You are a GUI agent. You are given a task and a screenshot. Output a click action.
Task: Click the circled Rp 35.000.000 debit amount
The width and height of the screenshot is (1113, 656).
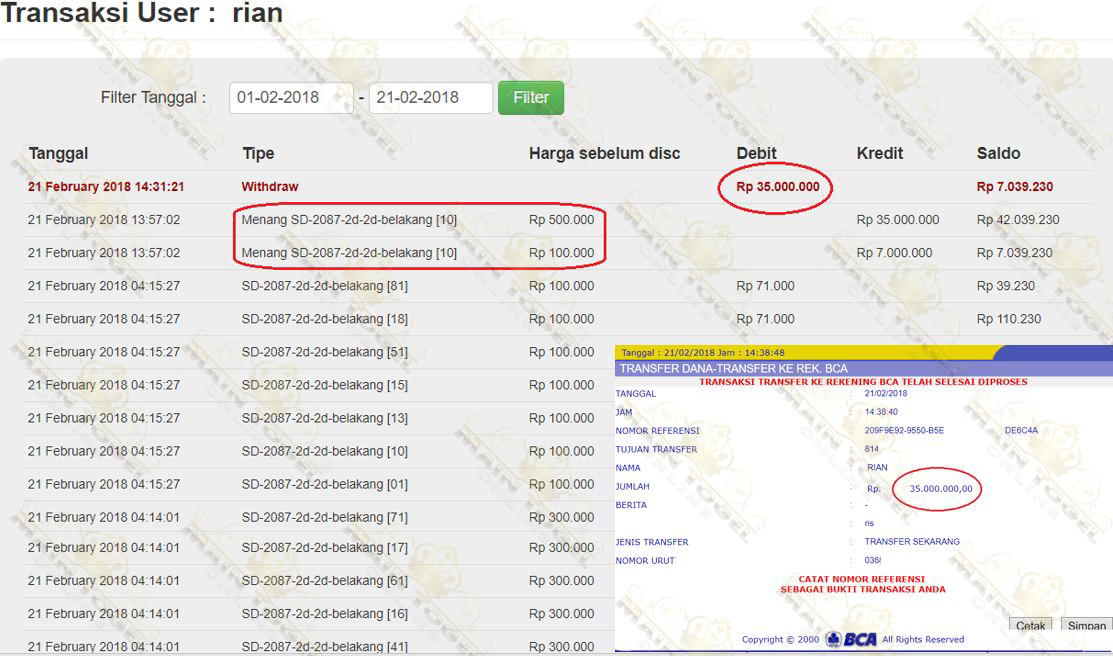[x=778, y=187]
